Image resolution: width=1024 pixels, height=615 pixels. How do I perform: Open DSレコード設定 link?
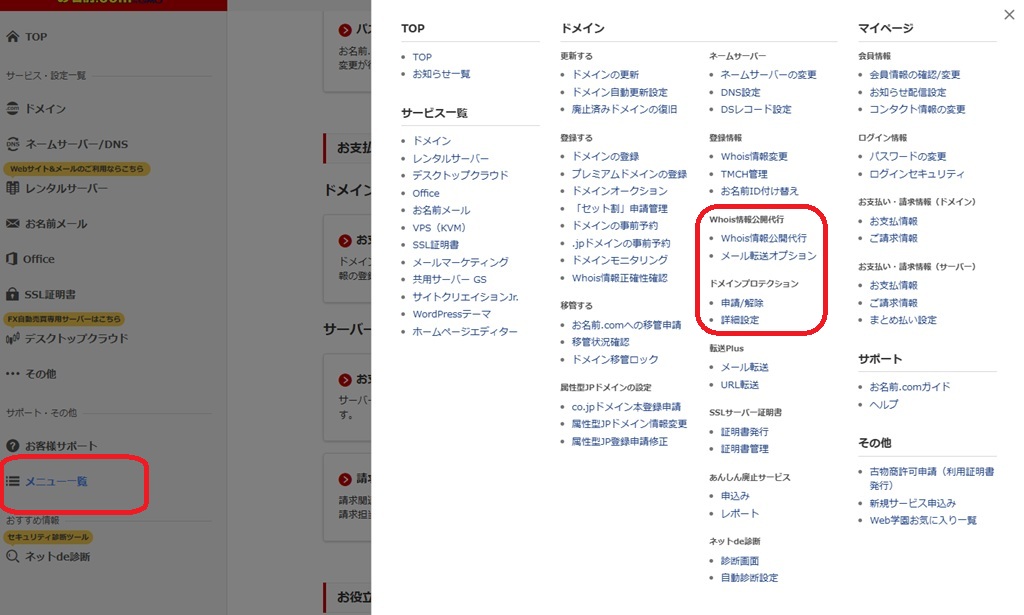point(756,109)
